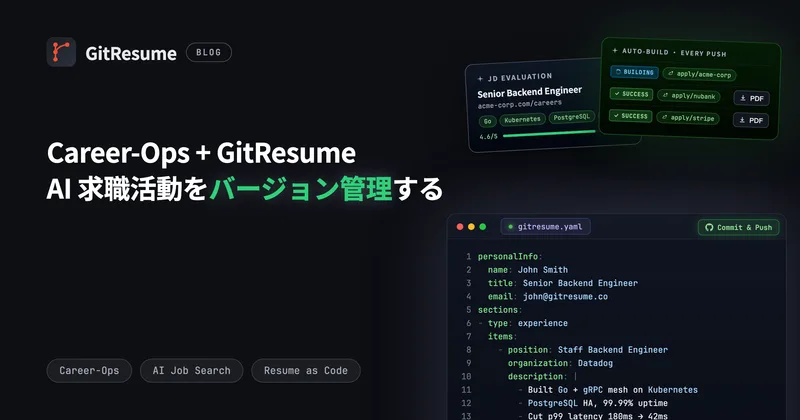The image size is (800, 420).
Task: Click the AUTO-BUILD · EVERY PUSH header
Action: tap(669, 52)
